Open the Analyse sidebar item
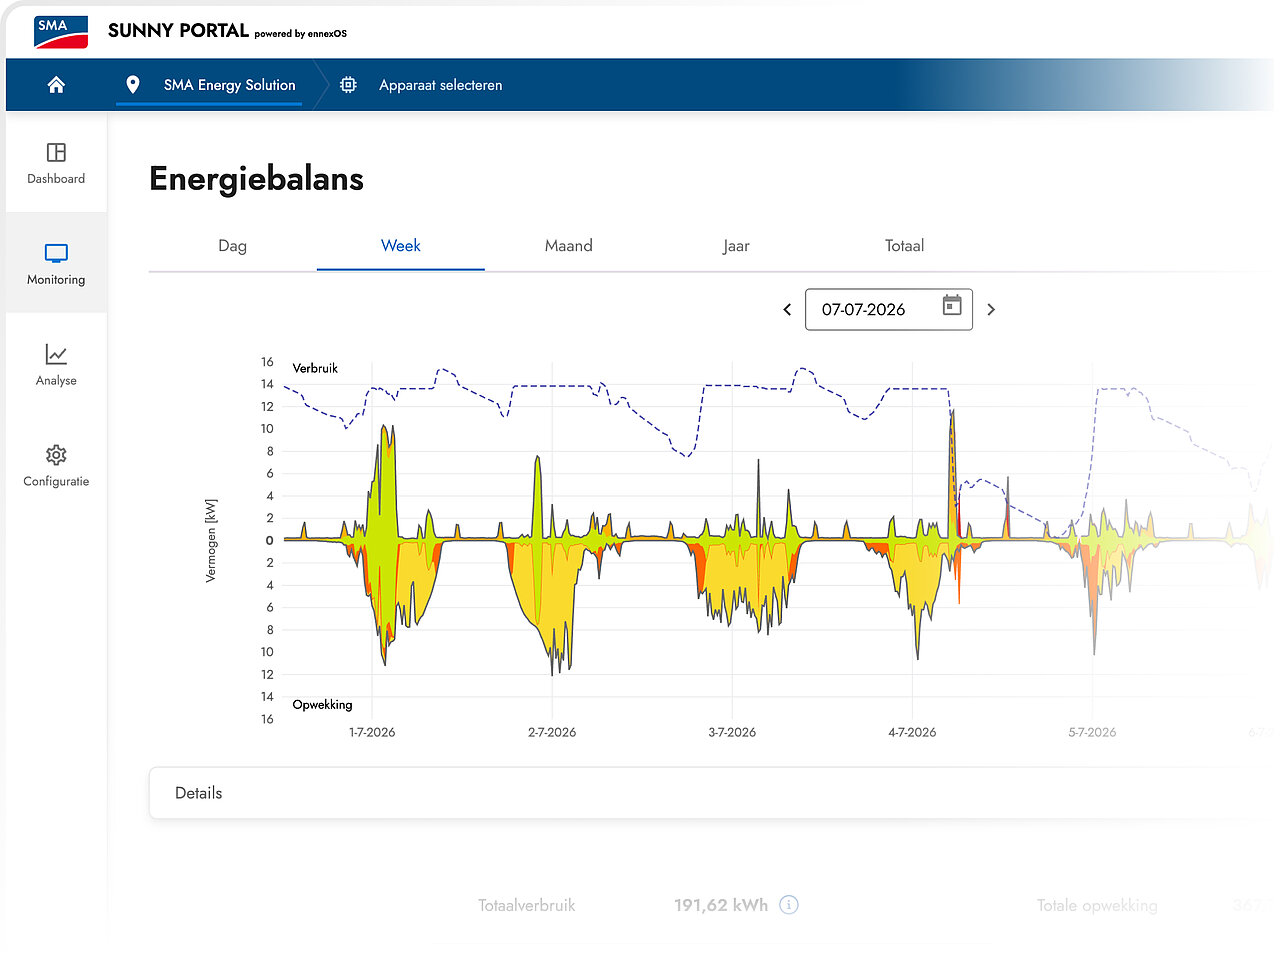 click(x=56, y=365)
